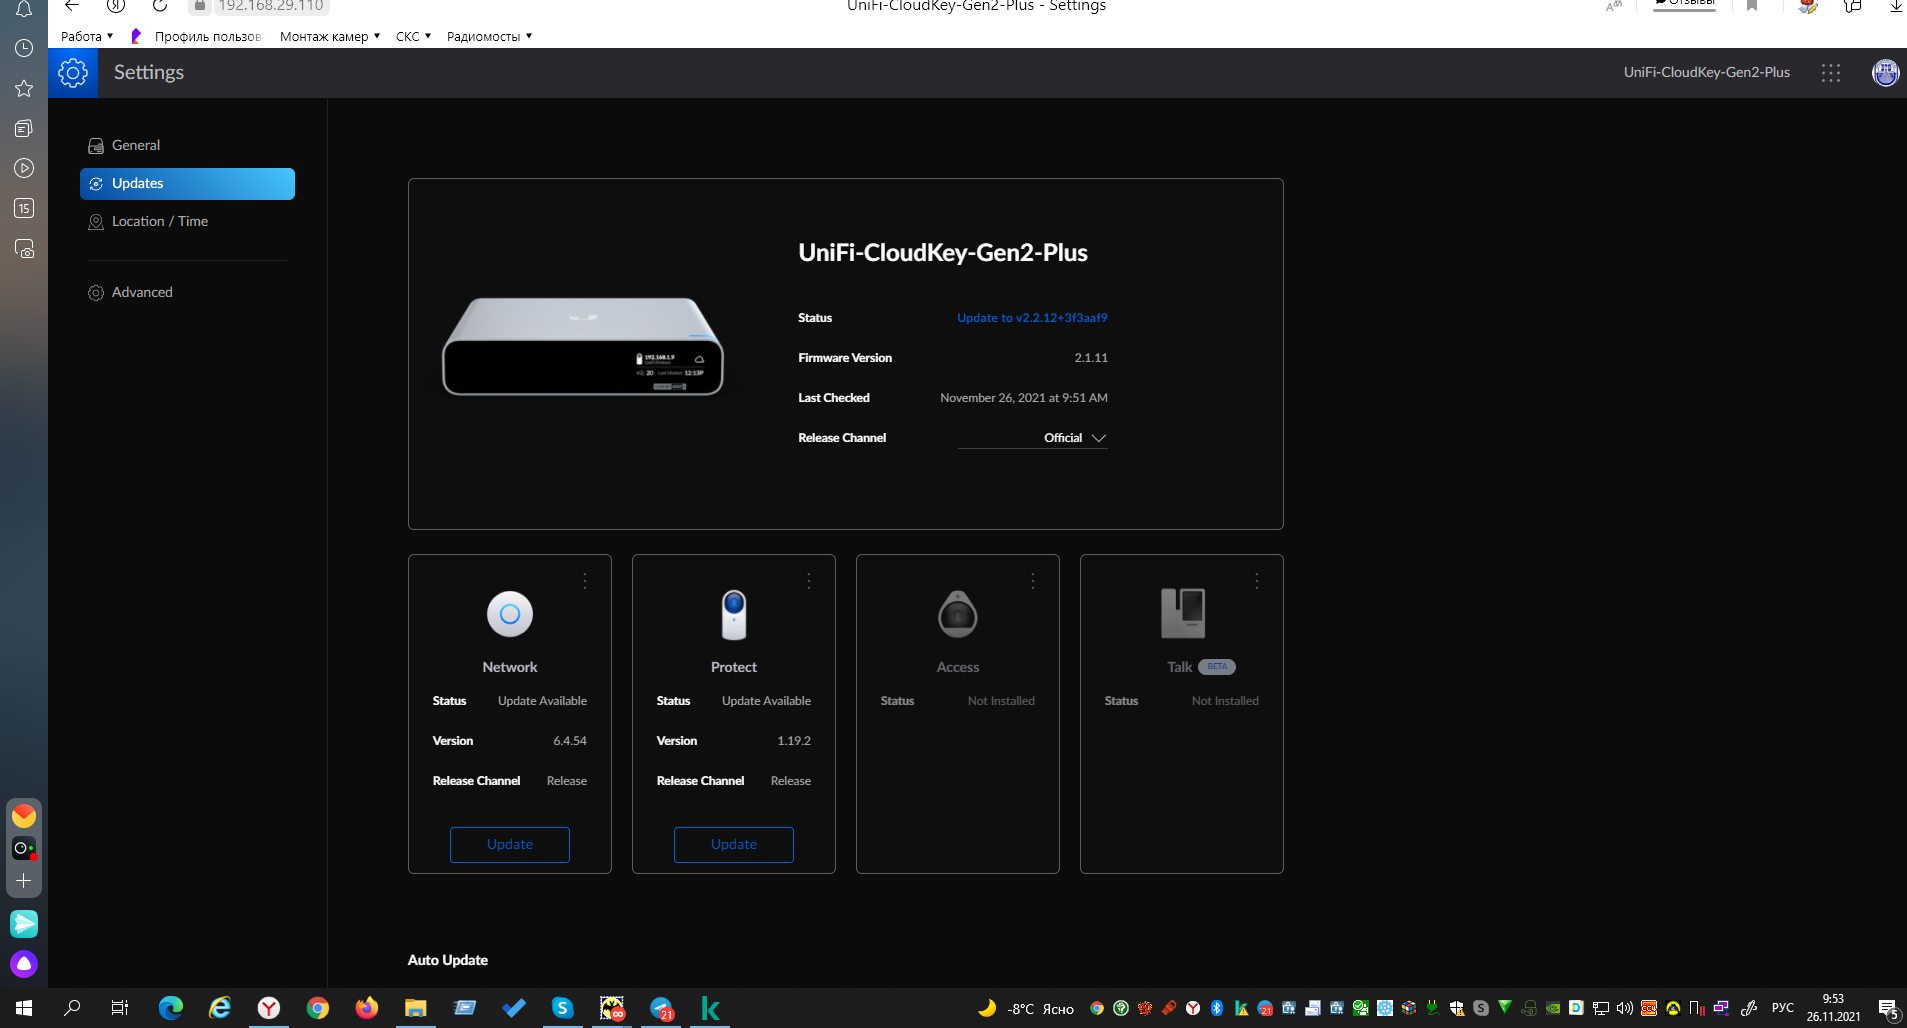Open the browser history clock icon
This screenshot has width=1907, height=1028.
[24, 48]
